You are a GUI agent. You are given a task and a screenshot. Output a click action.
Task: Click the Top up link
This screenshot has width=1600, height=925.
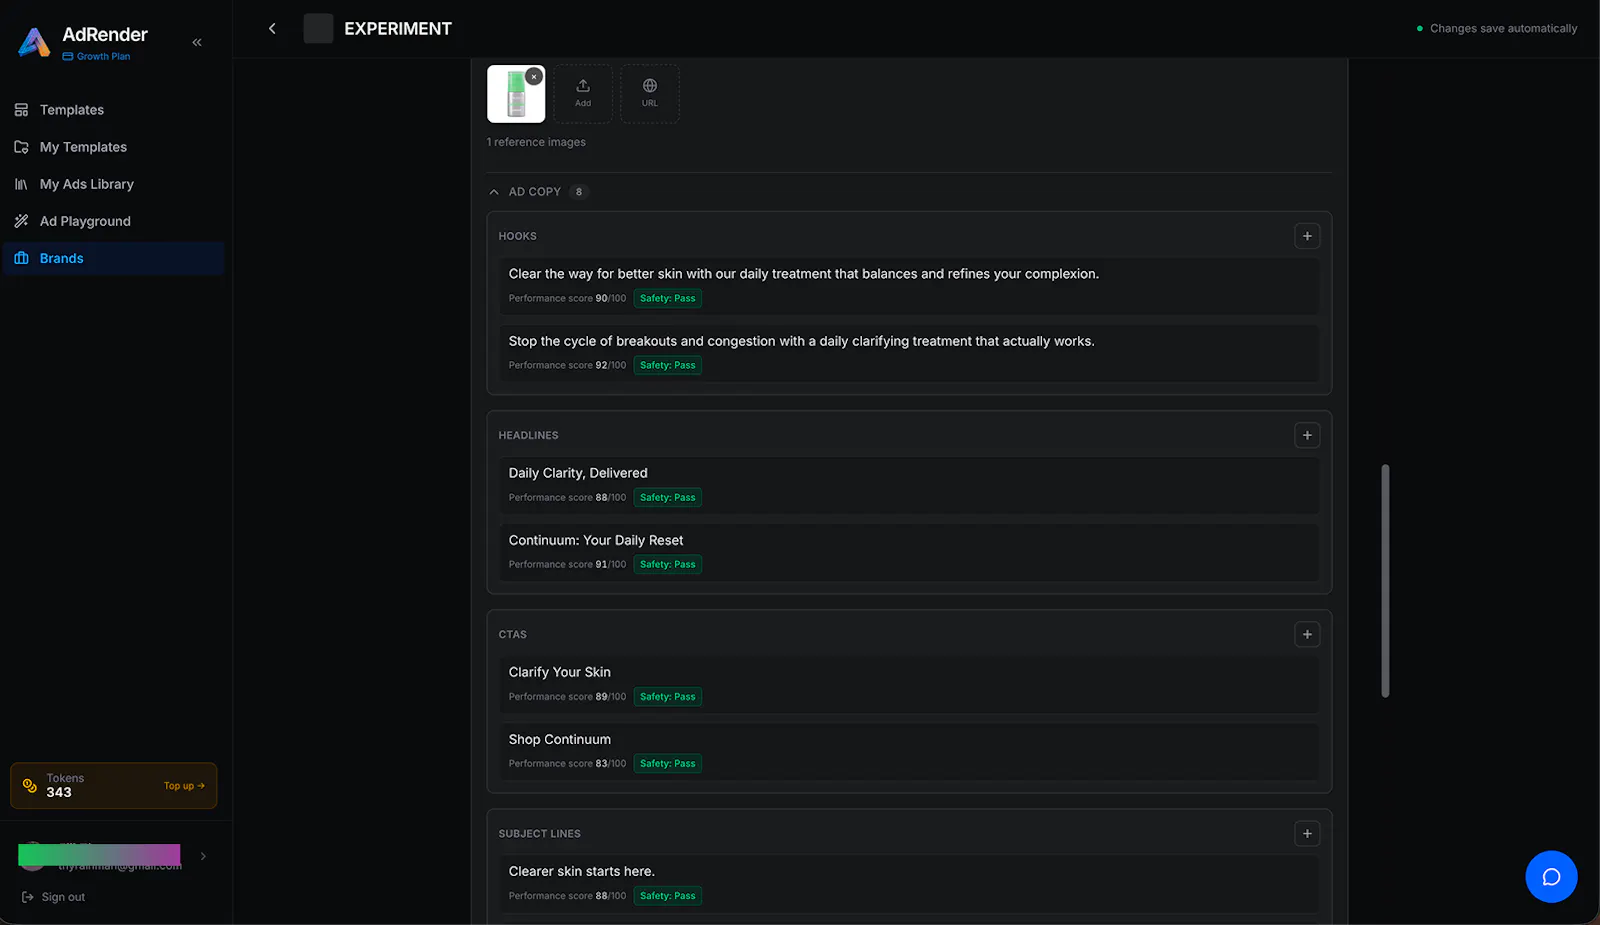click(184, 786)
